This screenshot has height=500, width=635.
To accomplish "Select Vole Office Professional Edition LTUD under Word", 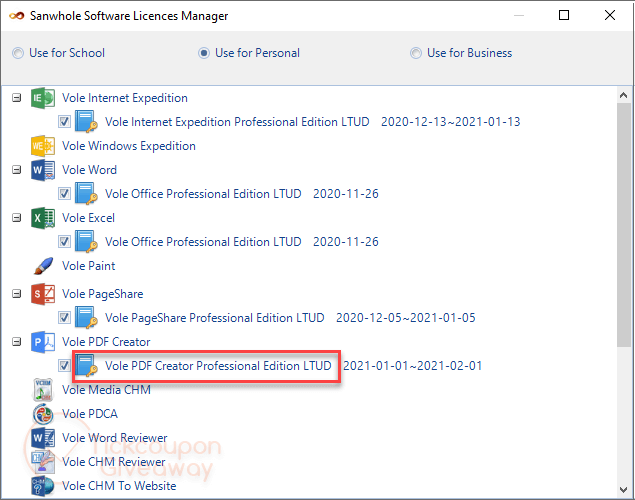I will tap(203, 194).
